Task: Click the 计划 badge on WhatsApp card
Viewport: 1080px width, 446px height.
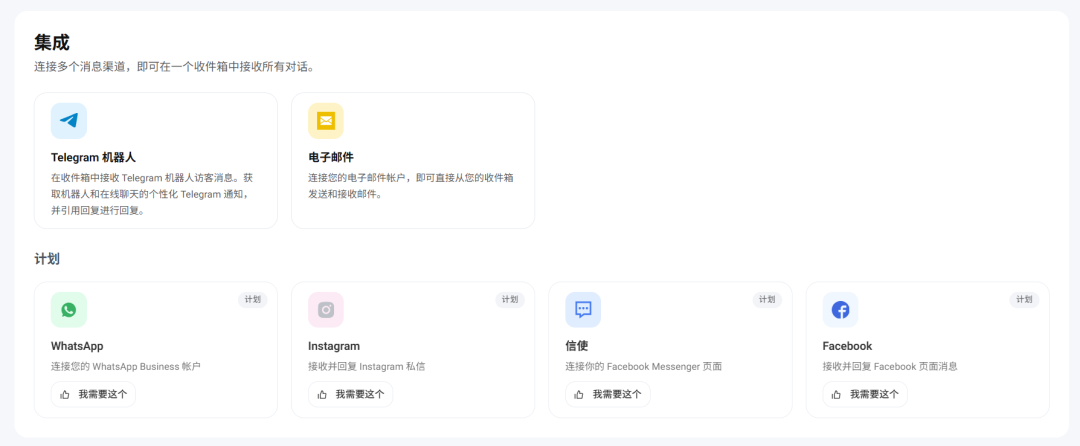Action: tap(253, 299)
